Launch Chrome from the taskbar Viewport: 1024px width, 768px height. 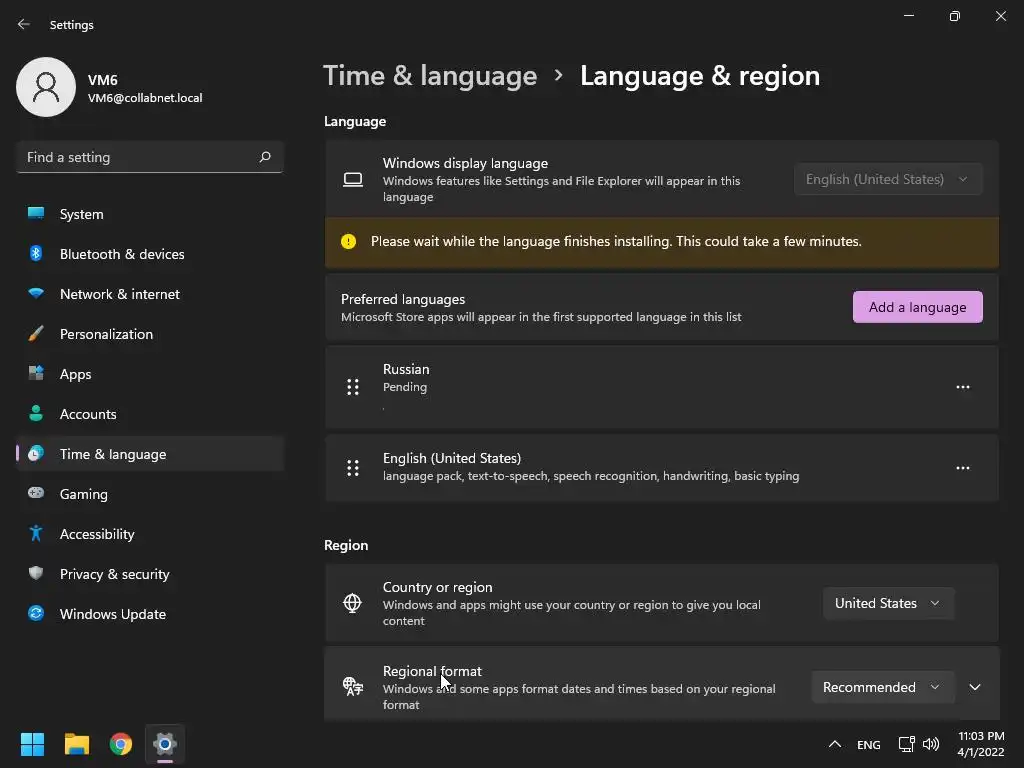pos(121,744)
